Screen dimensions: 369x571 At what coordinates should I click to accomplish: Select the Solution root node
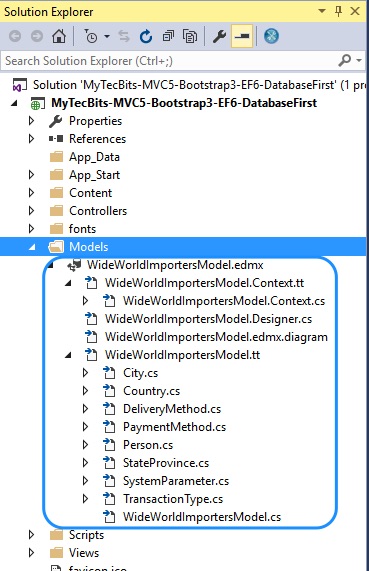point(200,85)
